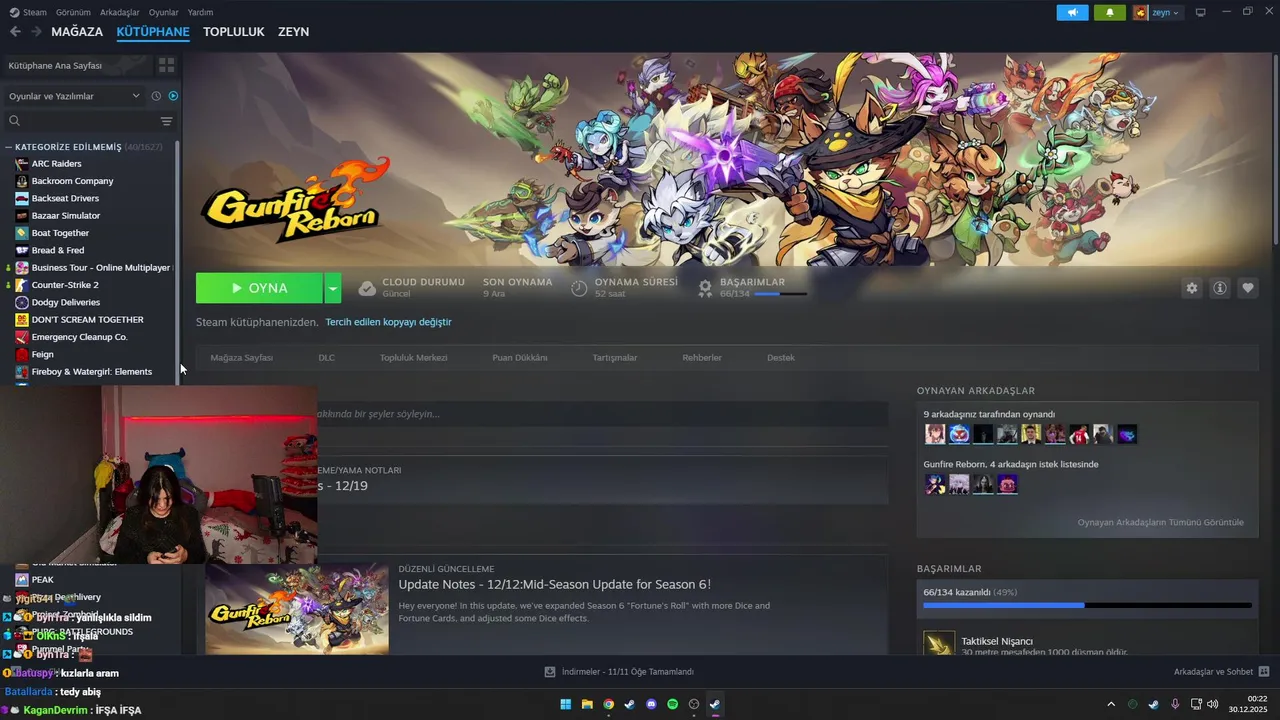1280x720 pixels.
Task: Click the achievements 66/134 progress bar
Action: (x=1087, y=605)
